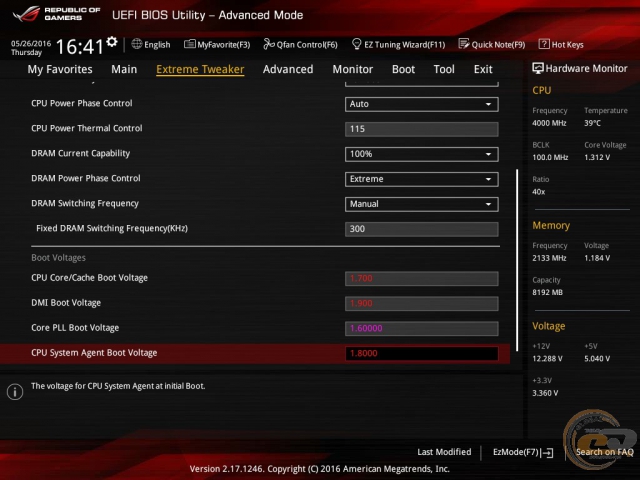The image size is (640, 480).
Task: Open CPU Power Phase Control dropdown
Action: coord(422,104)
